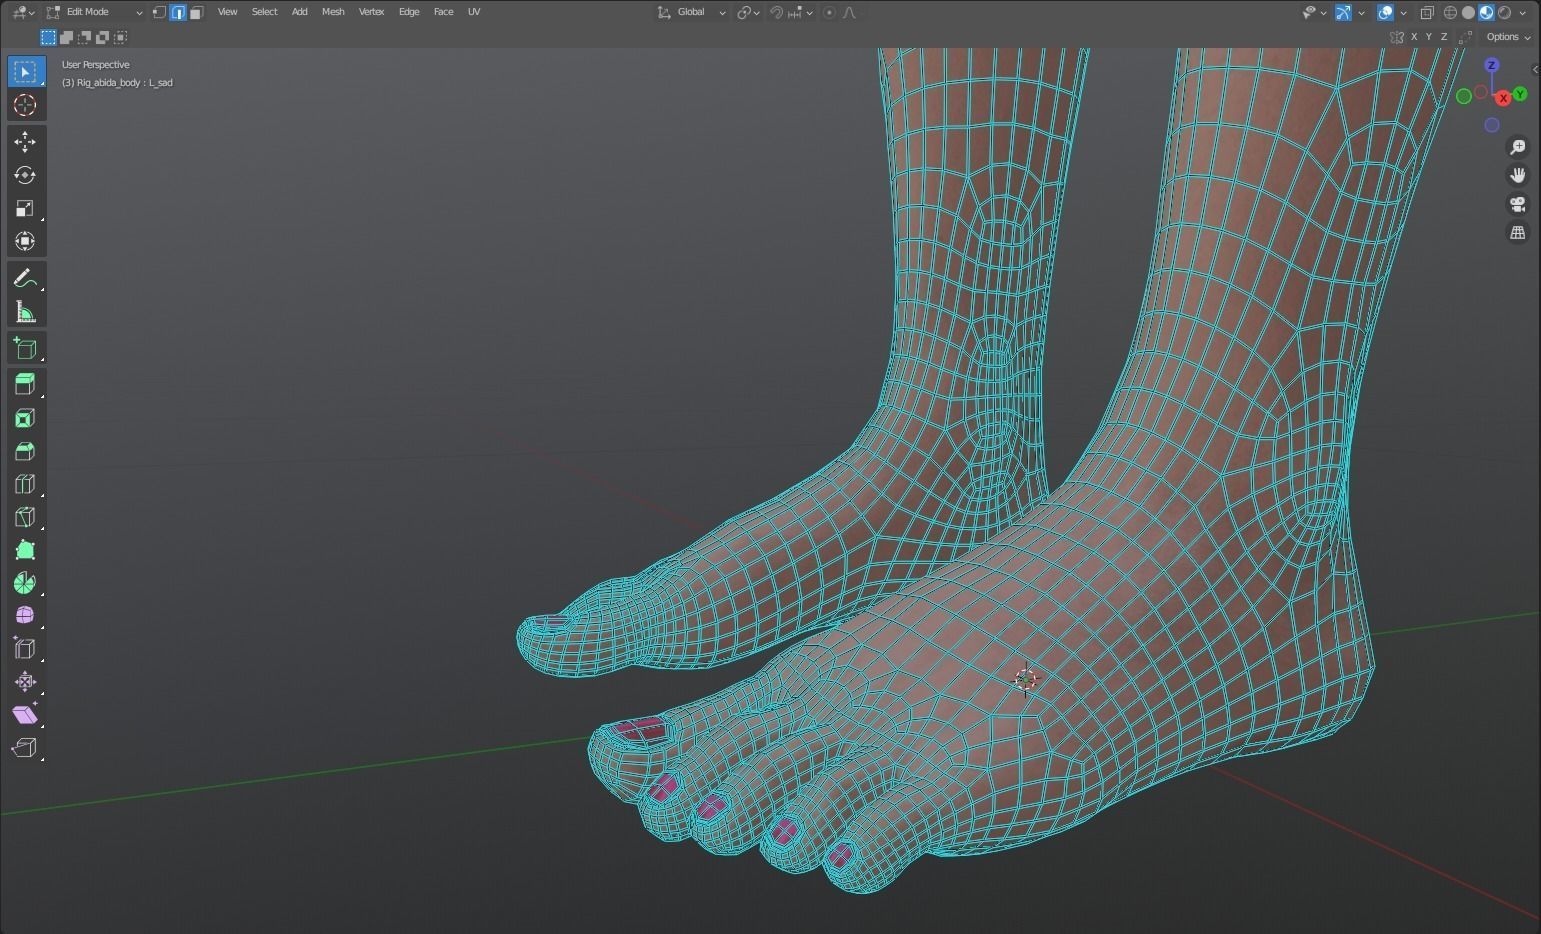Open the Options dropdown
The height and width of the screenshot is (934, 1541).
tap(1508, 37)
